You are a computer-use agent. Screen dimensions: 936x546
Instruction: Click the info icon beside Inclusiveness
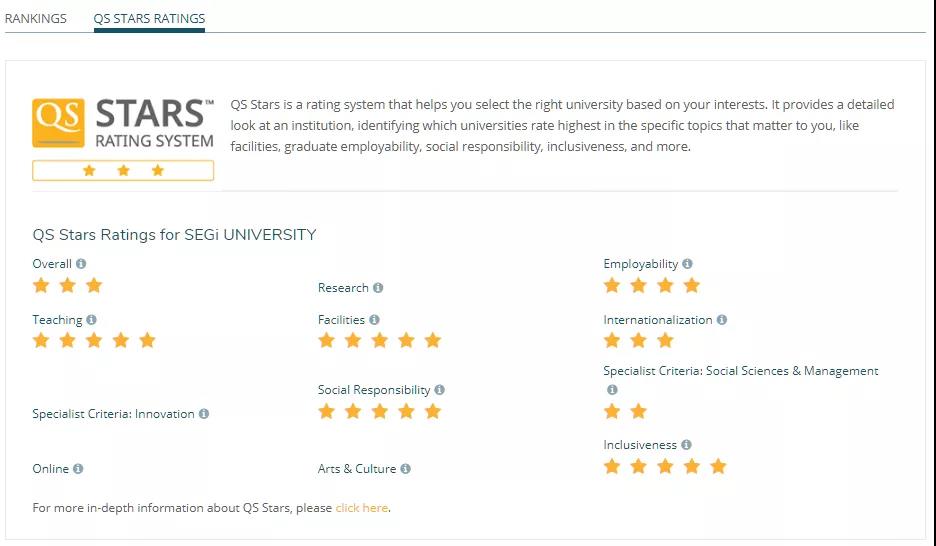686,445
